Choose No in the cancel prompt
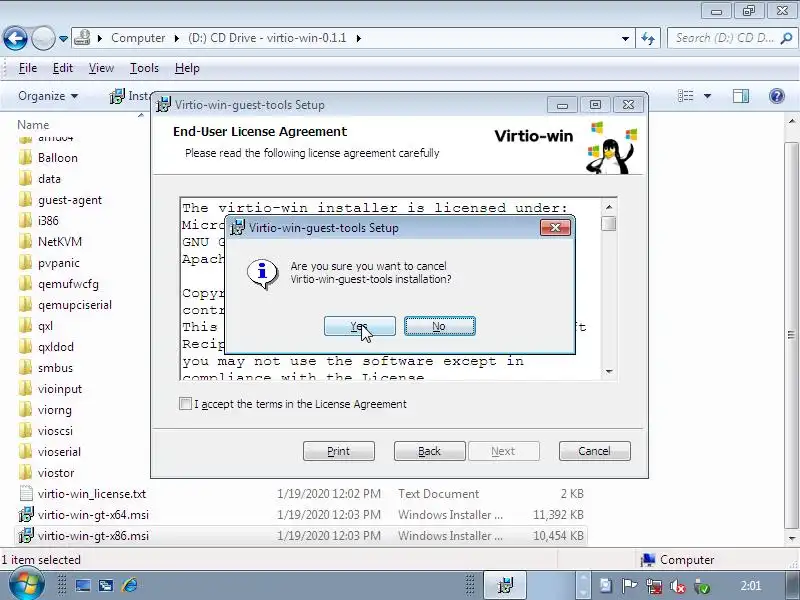800x600 pixels. coord(440,326)
